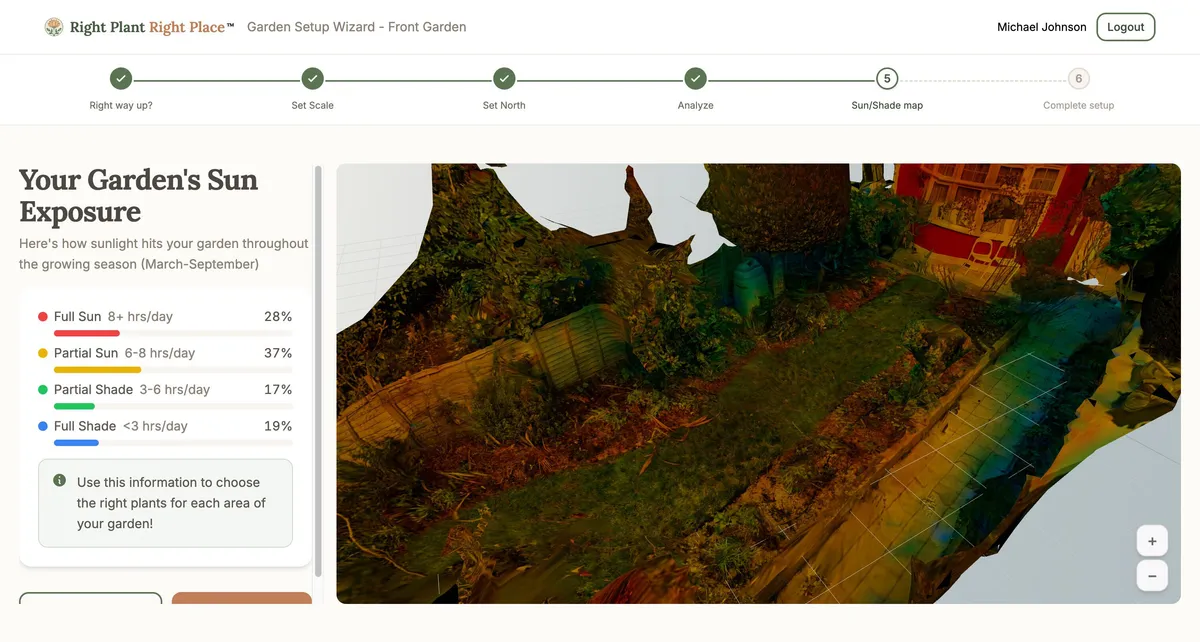Click the Complete setup step 6 circle

(1078, 78)
